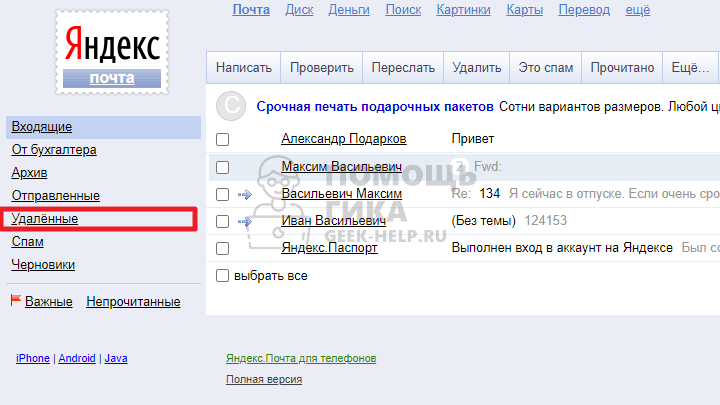Open the Удалённые folder
Viewport: 720px width, 405px height.
[45, 219]
